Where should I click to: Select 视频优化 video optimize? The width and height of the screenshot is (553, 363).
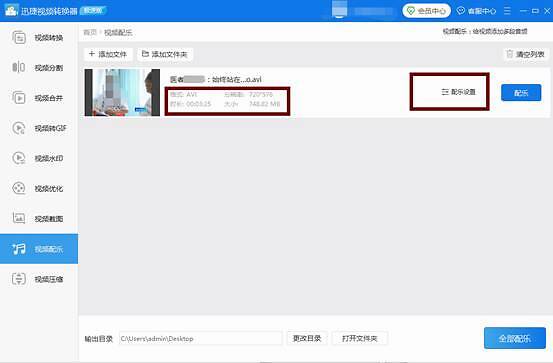[38, 189]
